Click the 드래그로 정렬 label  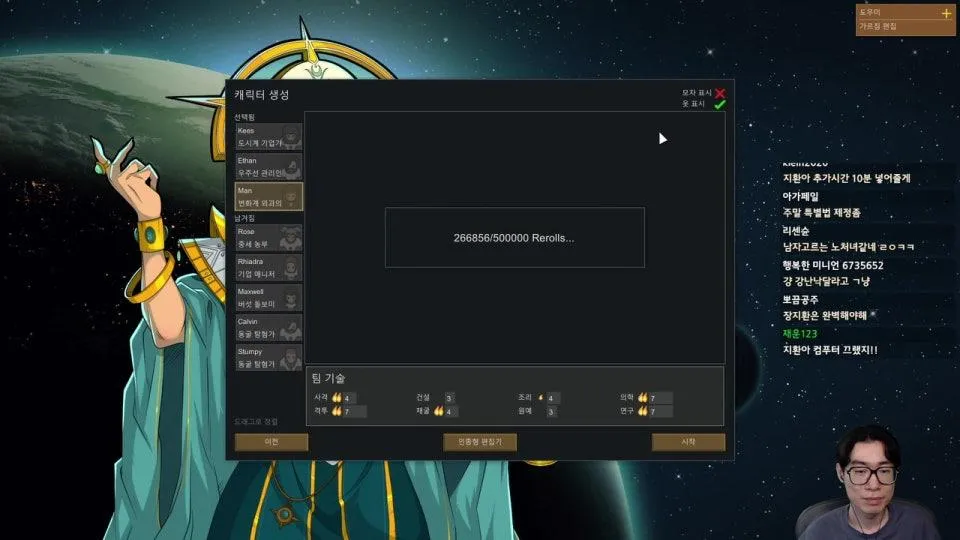257,422
